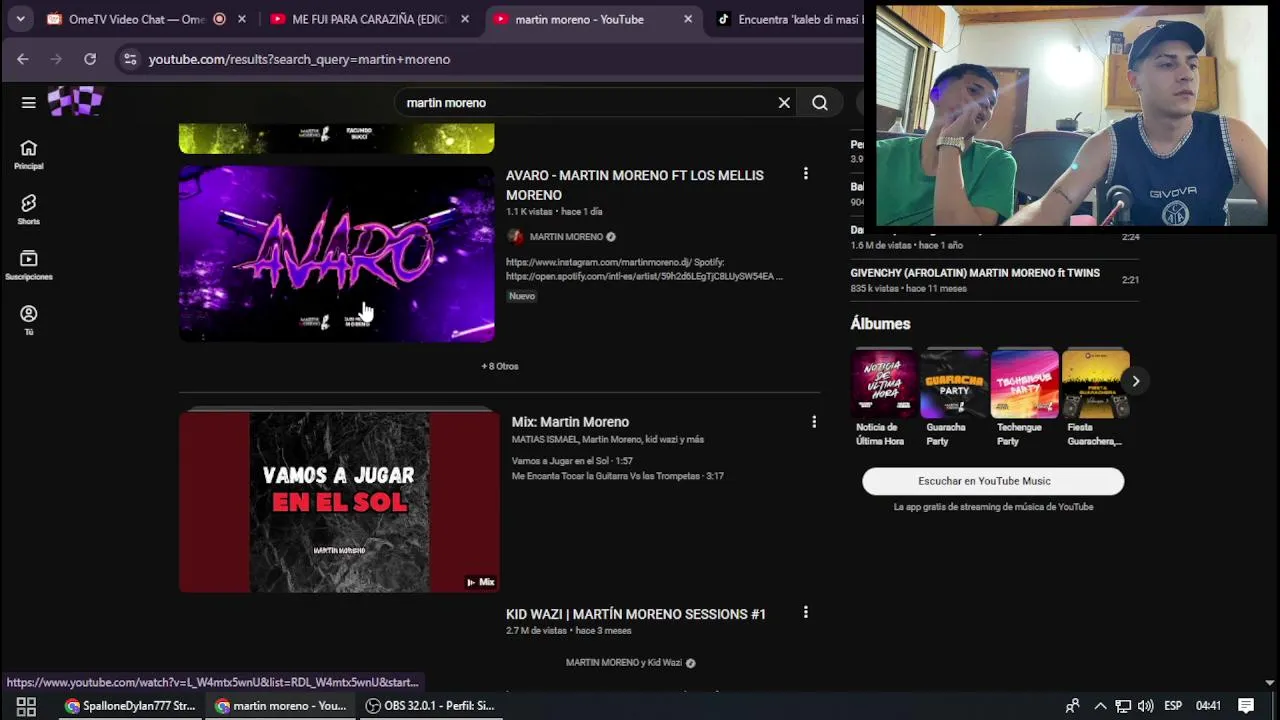View site information icon in address bar

pyautogui.click(x=129, y=59)
